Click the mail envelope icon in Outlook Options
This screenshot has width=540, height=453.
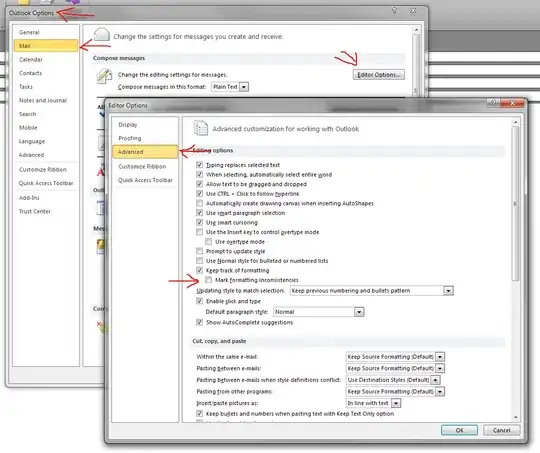[x=102, y=35]
